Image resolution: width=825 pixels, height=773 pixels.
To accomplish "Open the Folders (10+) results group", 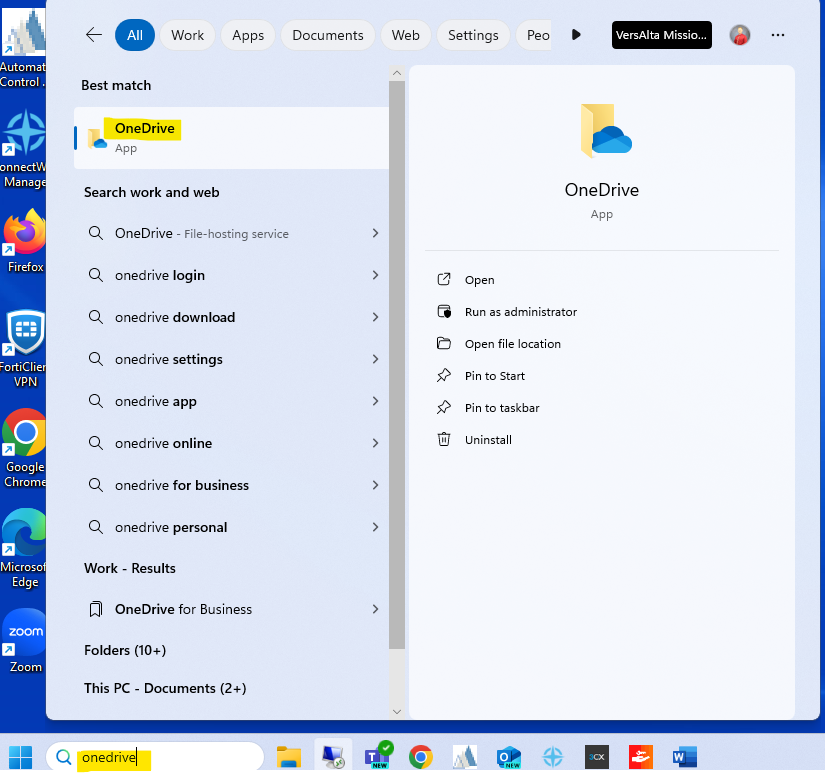I will tap(125, 650).
